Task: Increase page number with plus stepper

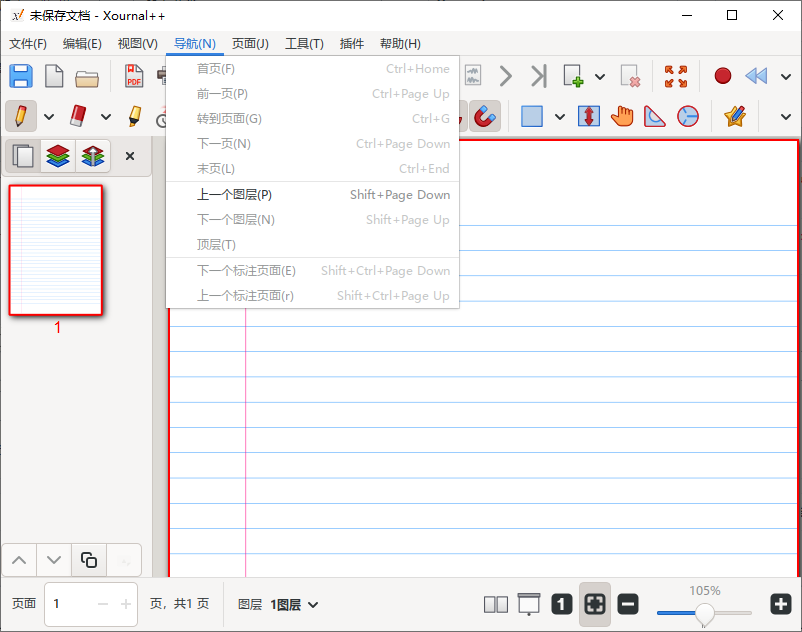Action: [126, 604]
